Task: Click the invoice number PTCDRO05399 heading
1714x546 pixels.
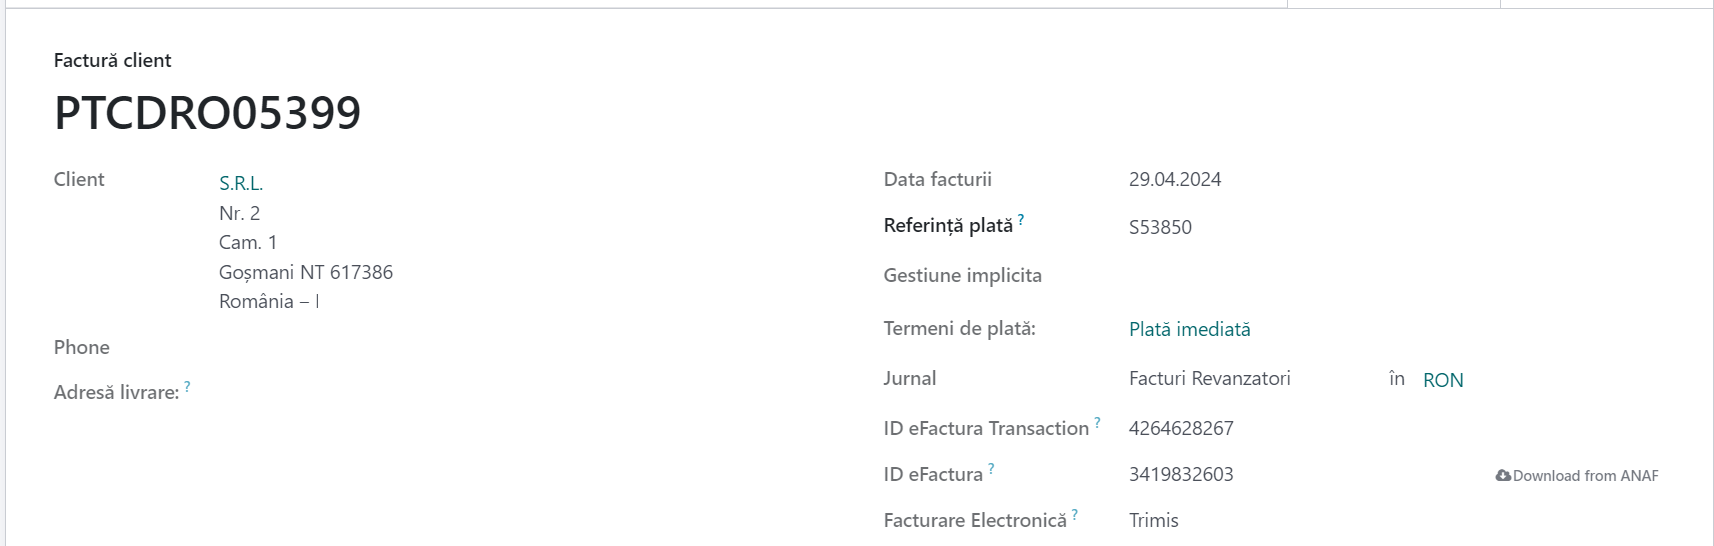Action: tap(207, 113)
